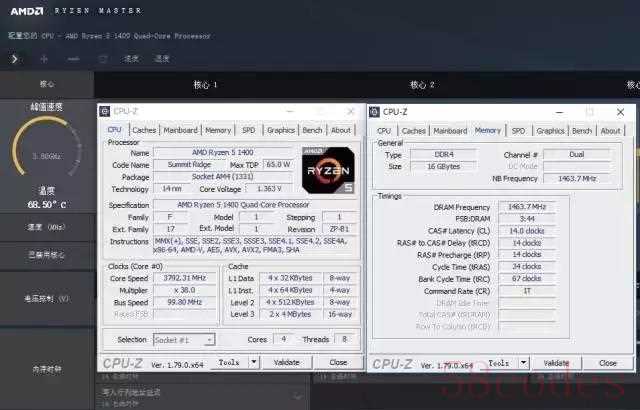Click the temperature reading 68.50° C

click(x=47, y=204)
